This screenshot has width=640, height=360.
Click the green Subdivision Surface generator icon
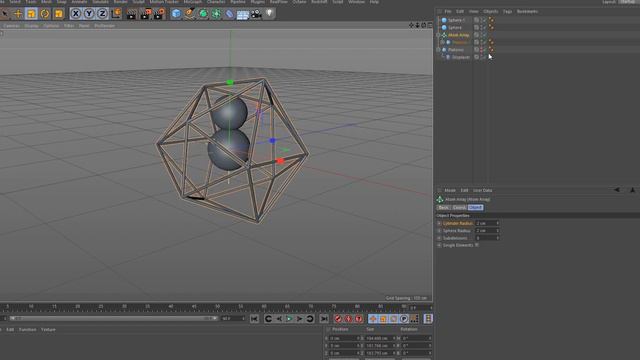[203, 14]
